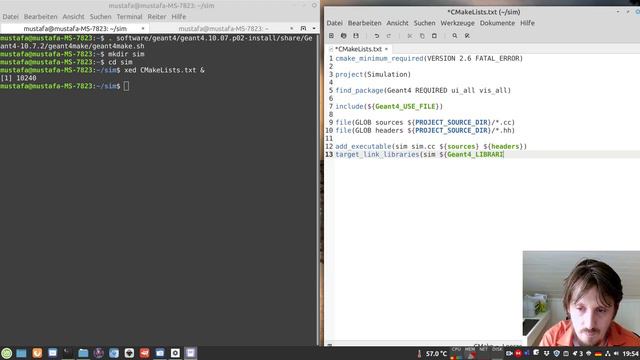Click the Open file icon in xed toolbar
Screen dimensions: 640x360
[344, 36]
